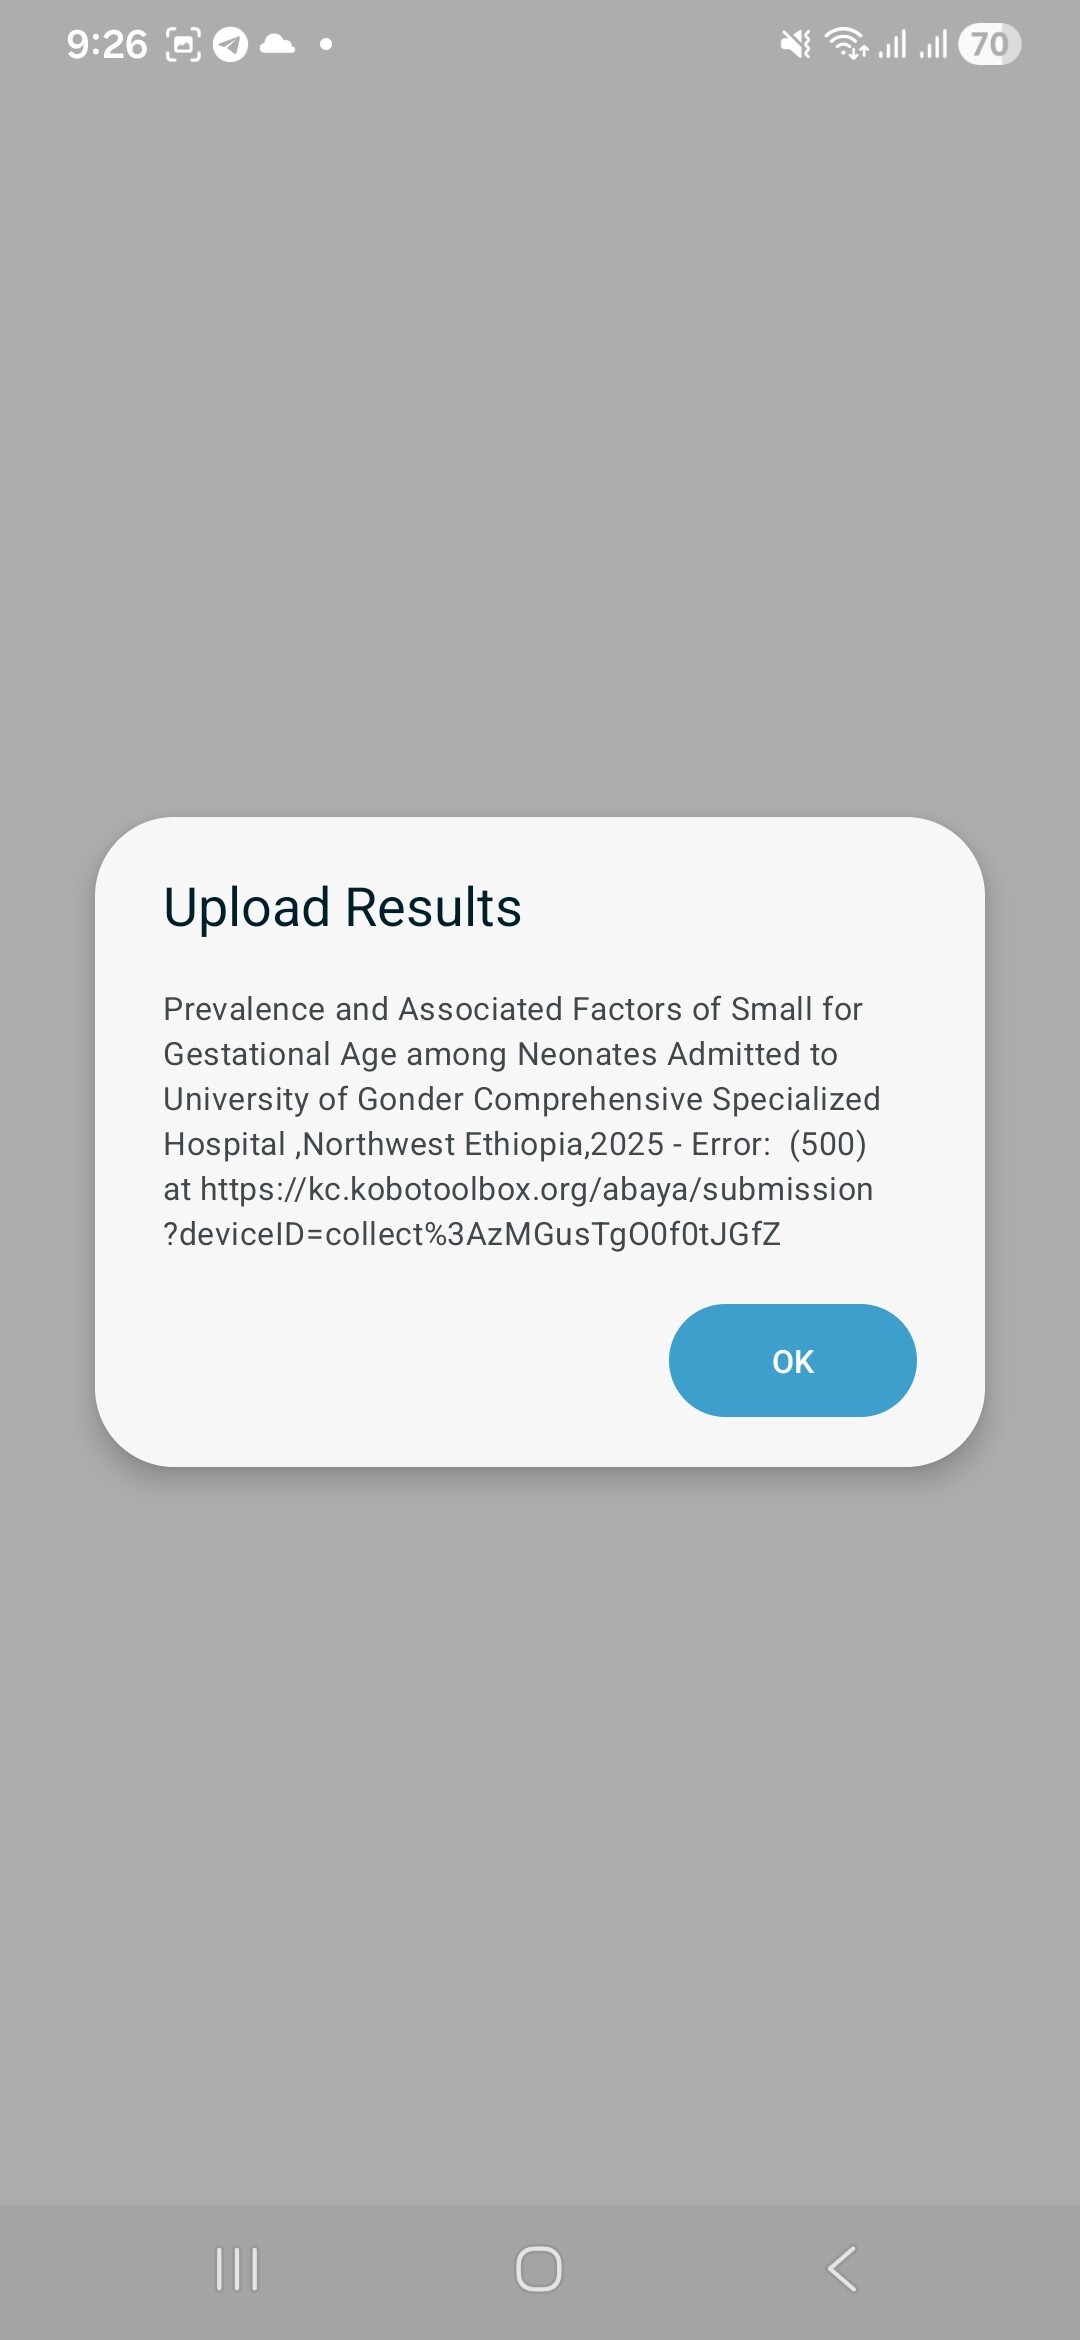
Task: Tap the muted sound status icon
Action: point(796,44)
